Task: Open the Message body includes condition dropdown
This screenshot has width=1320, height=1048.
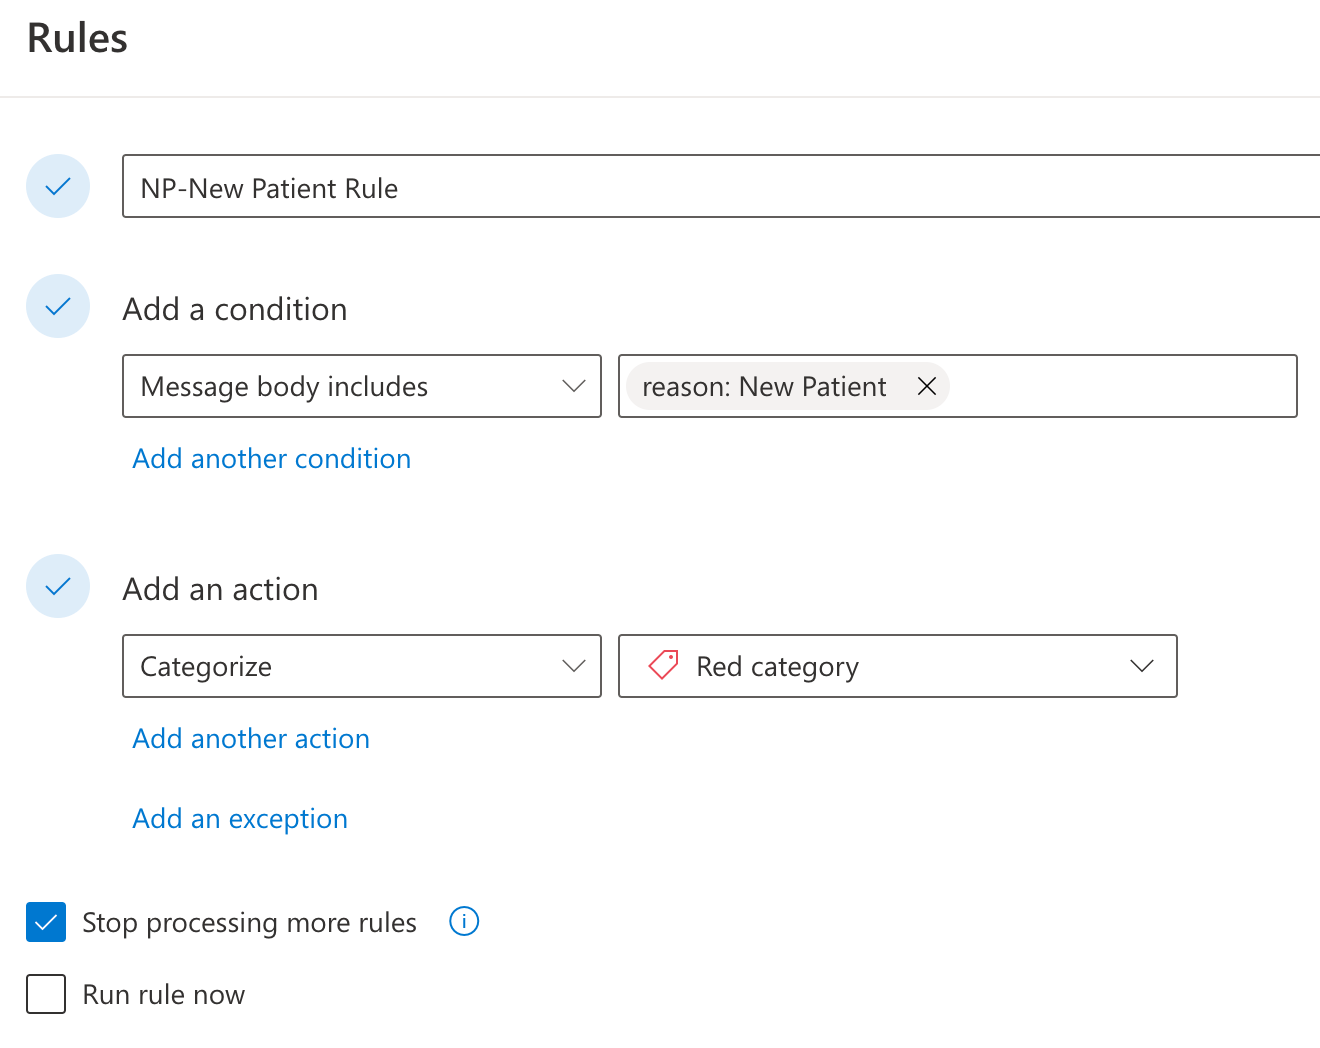Action: pyautogui.click(x=361, y=386)
